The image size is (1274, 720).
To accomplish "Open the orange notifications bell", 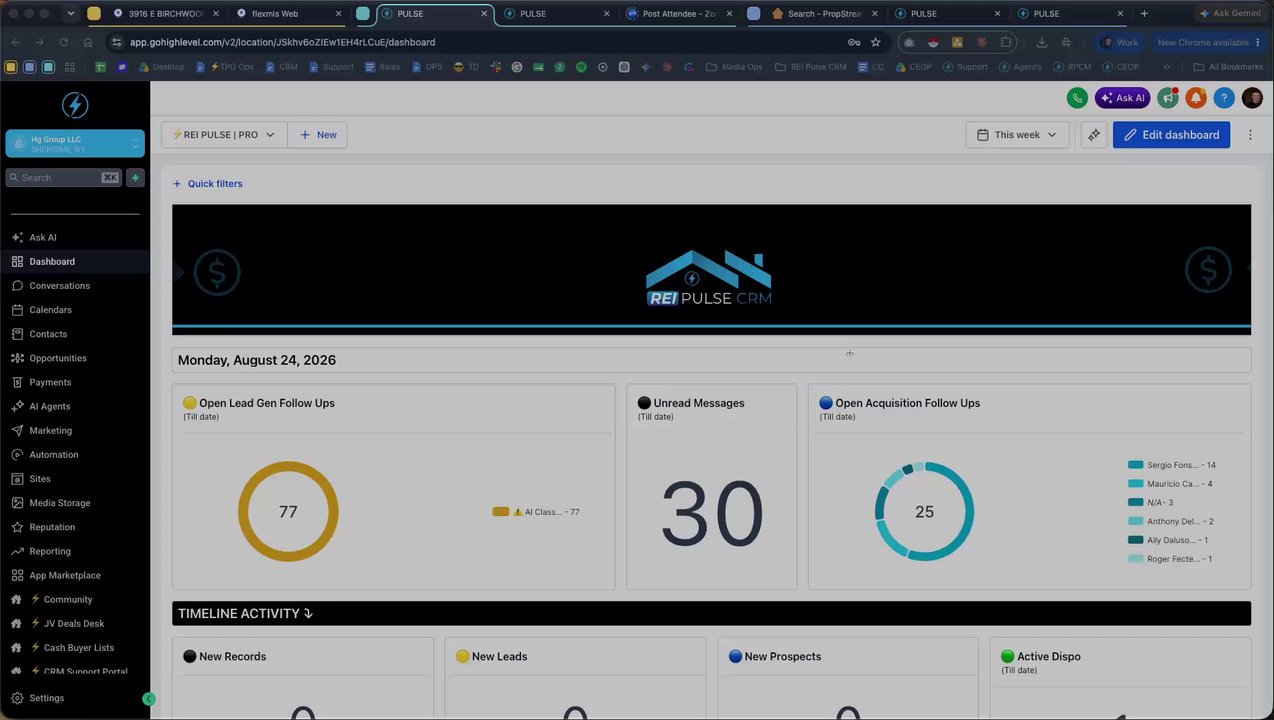I will tap(1196, 98).
